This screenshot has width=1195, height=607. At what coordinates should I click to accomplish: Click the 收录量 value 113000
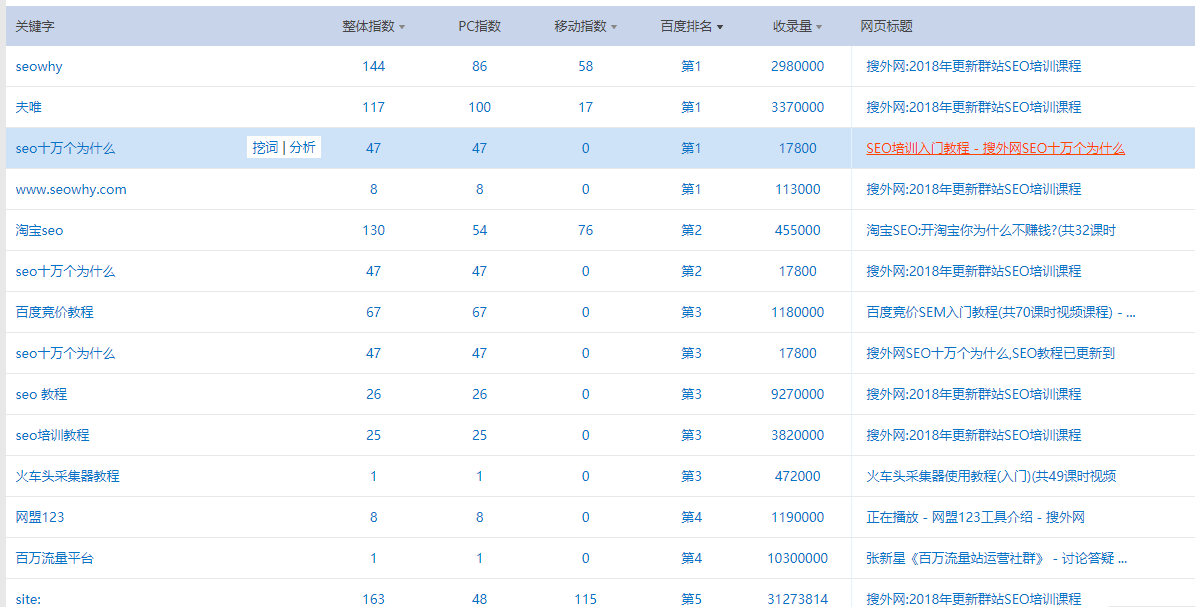click(797, 190)
